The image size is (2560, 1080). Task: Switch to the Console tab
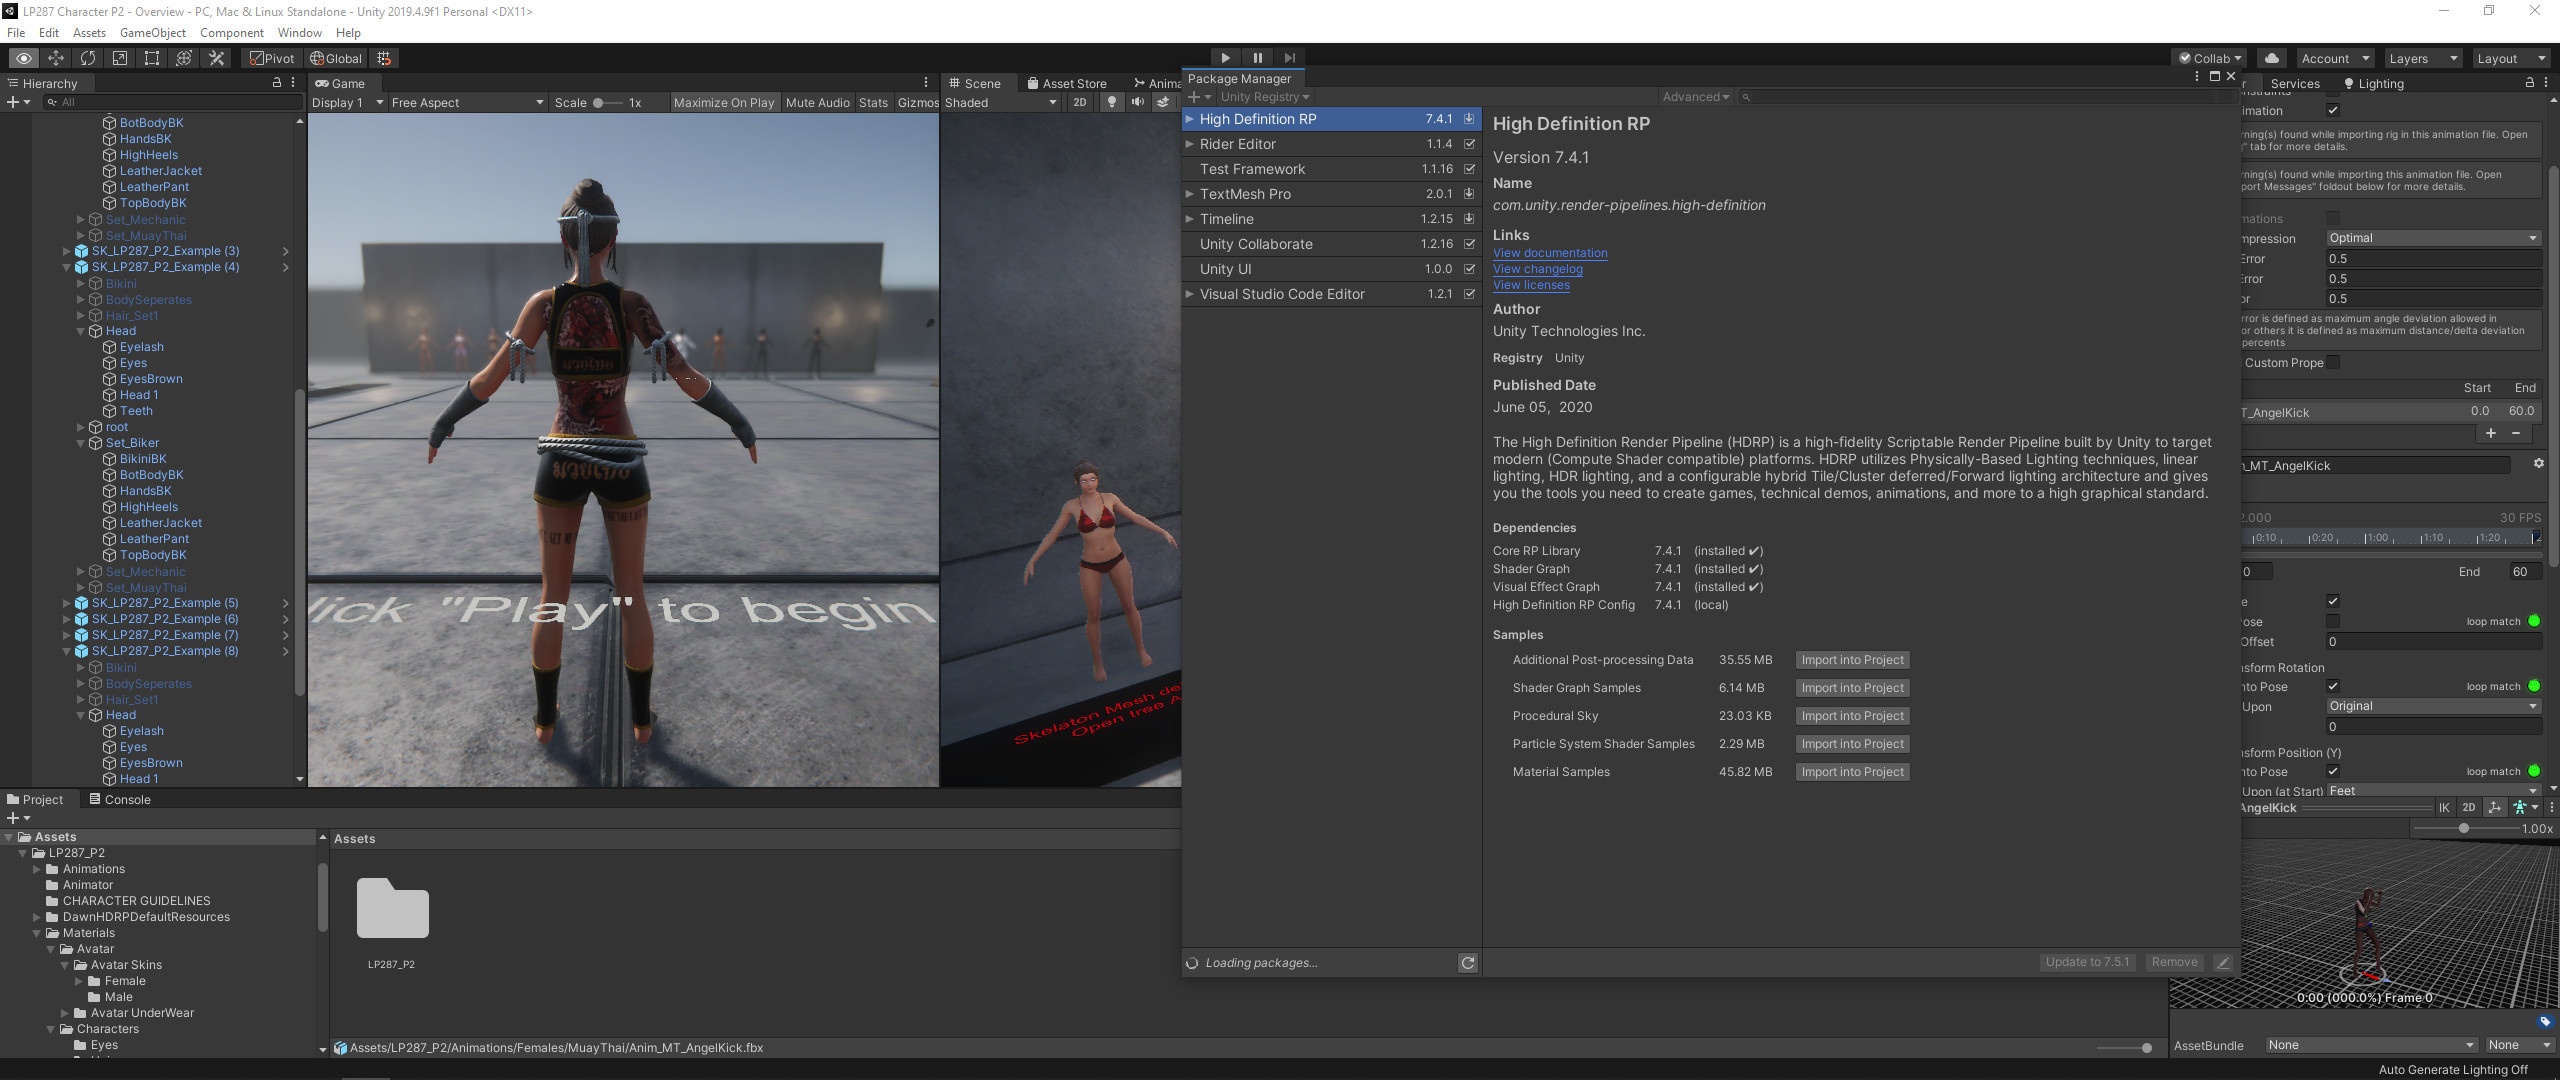pos(119,799)
